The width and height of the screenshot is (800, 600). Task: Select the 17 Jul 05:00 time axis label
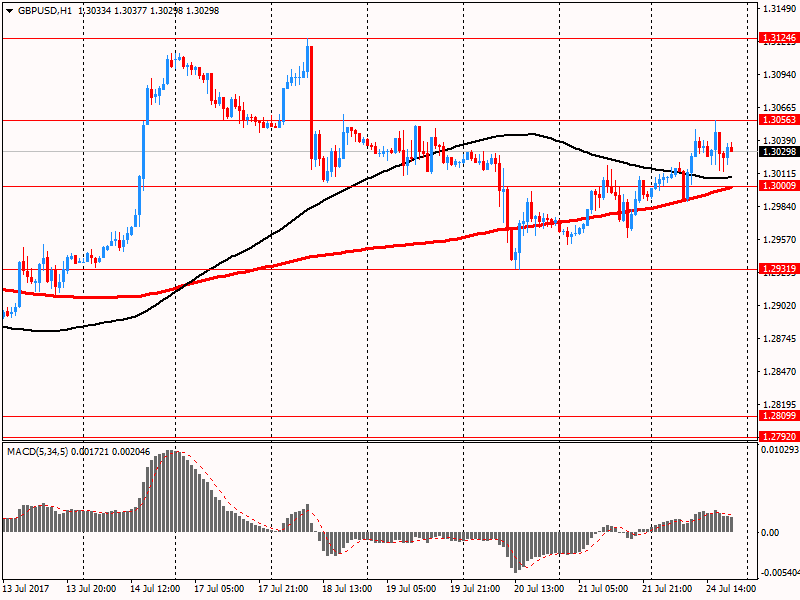tap(219, 589)
